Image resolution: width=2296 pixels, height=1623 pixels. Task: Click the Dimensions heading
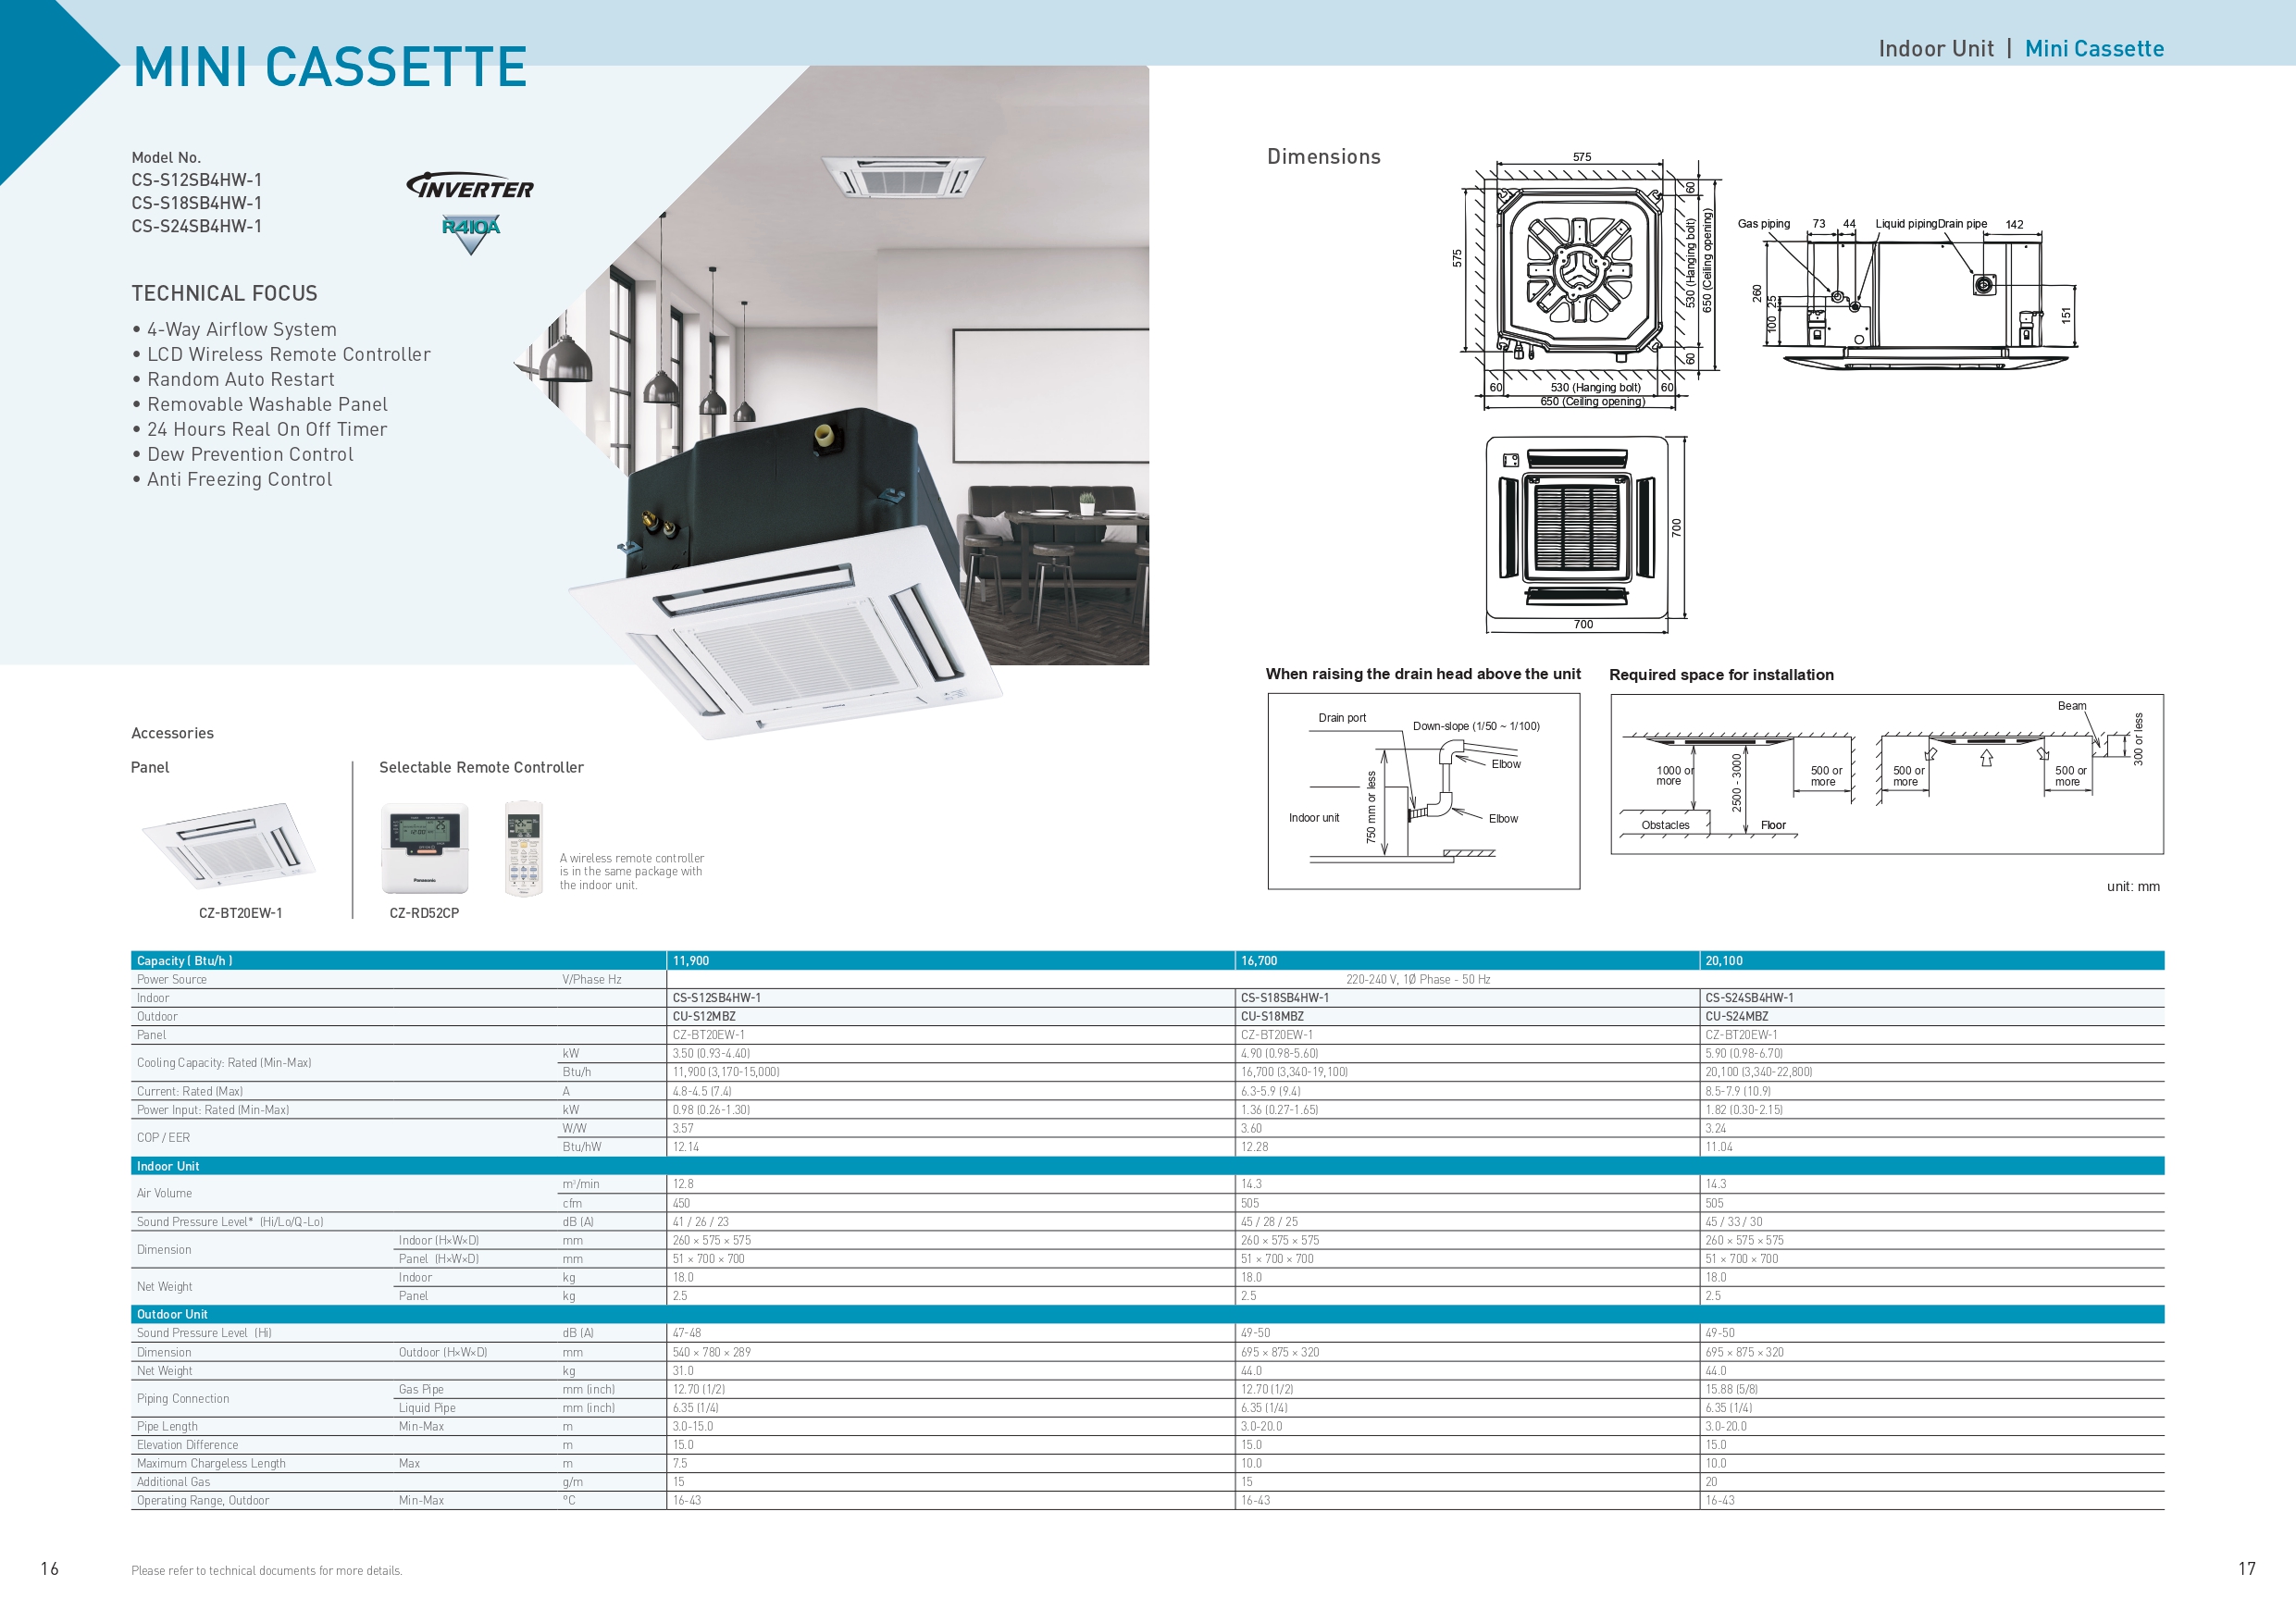(1323, 156)
